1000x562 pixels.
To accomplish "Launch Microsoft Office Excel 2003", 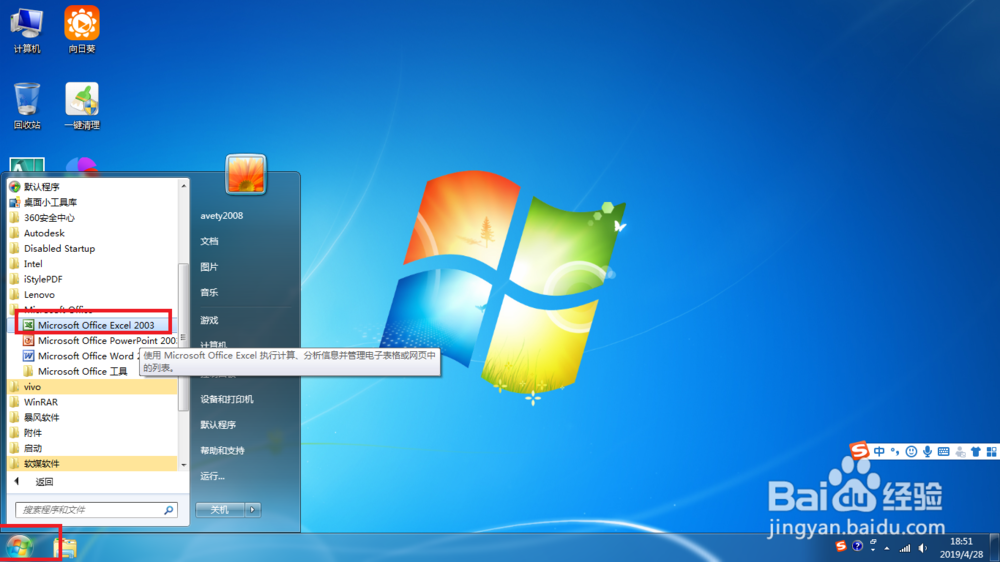I will pos(94,325).
